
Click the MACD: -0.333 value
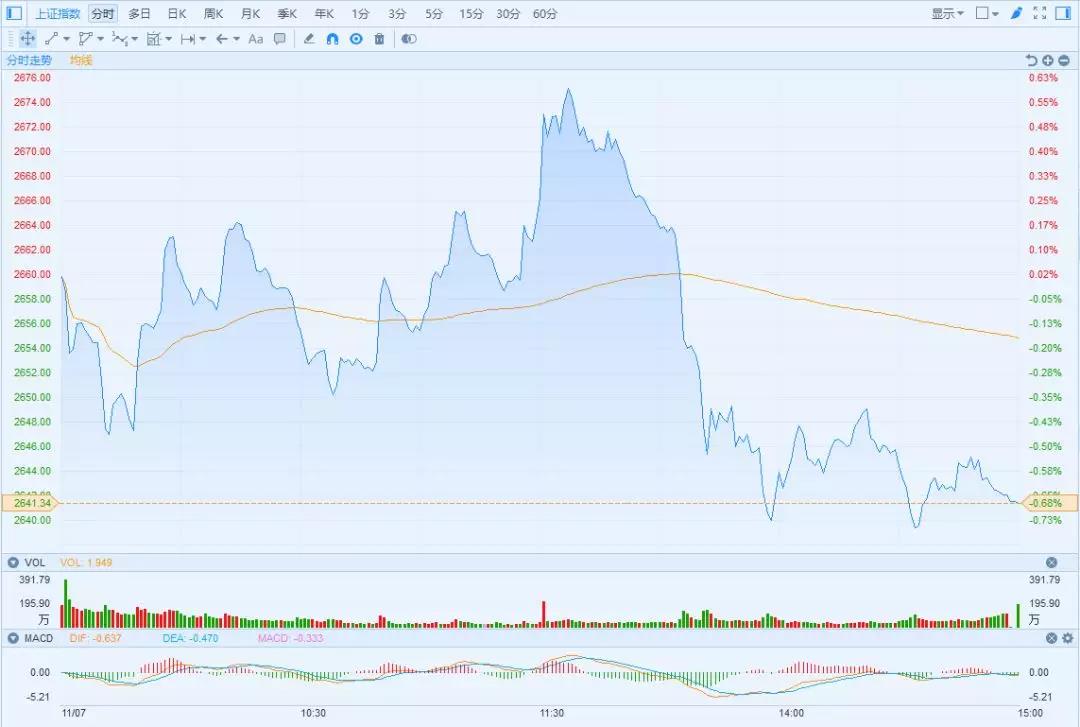click(290, 638)
